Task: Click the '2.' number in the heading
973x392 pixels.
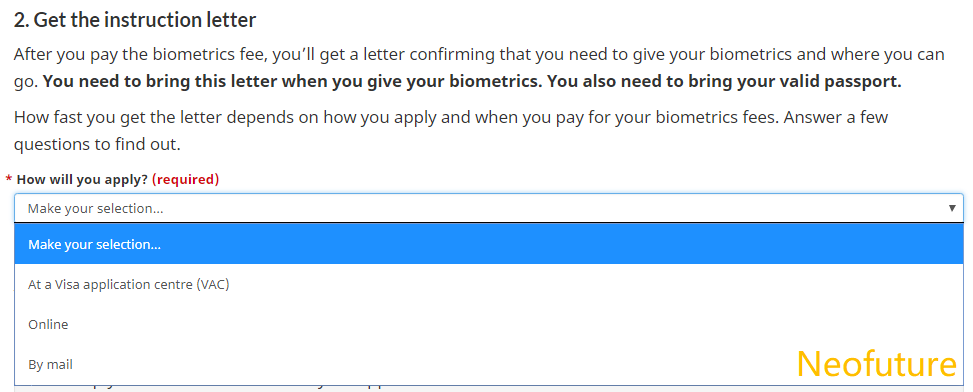Action: (x=21, y=20)
